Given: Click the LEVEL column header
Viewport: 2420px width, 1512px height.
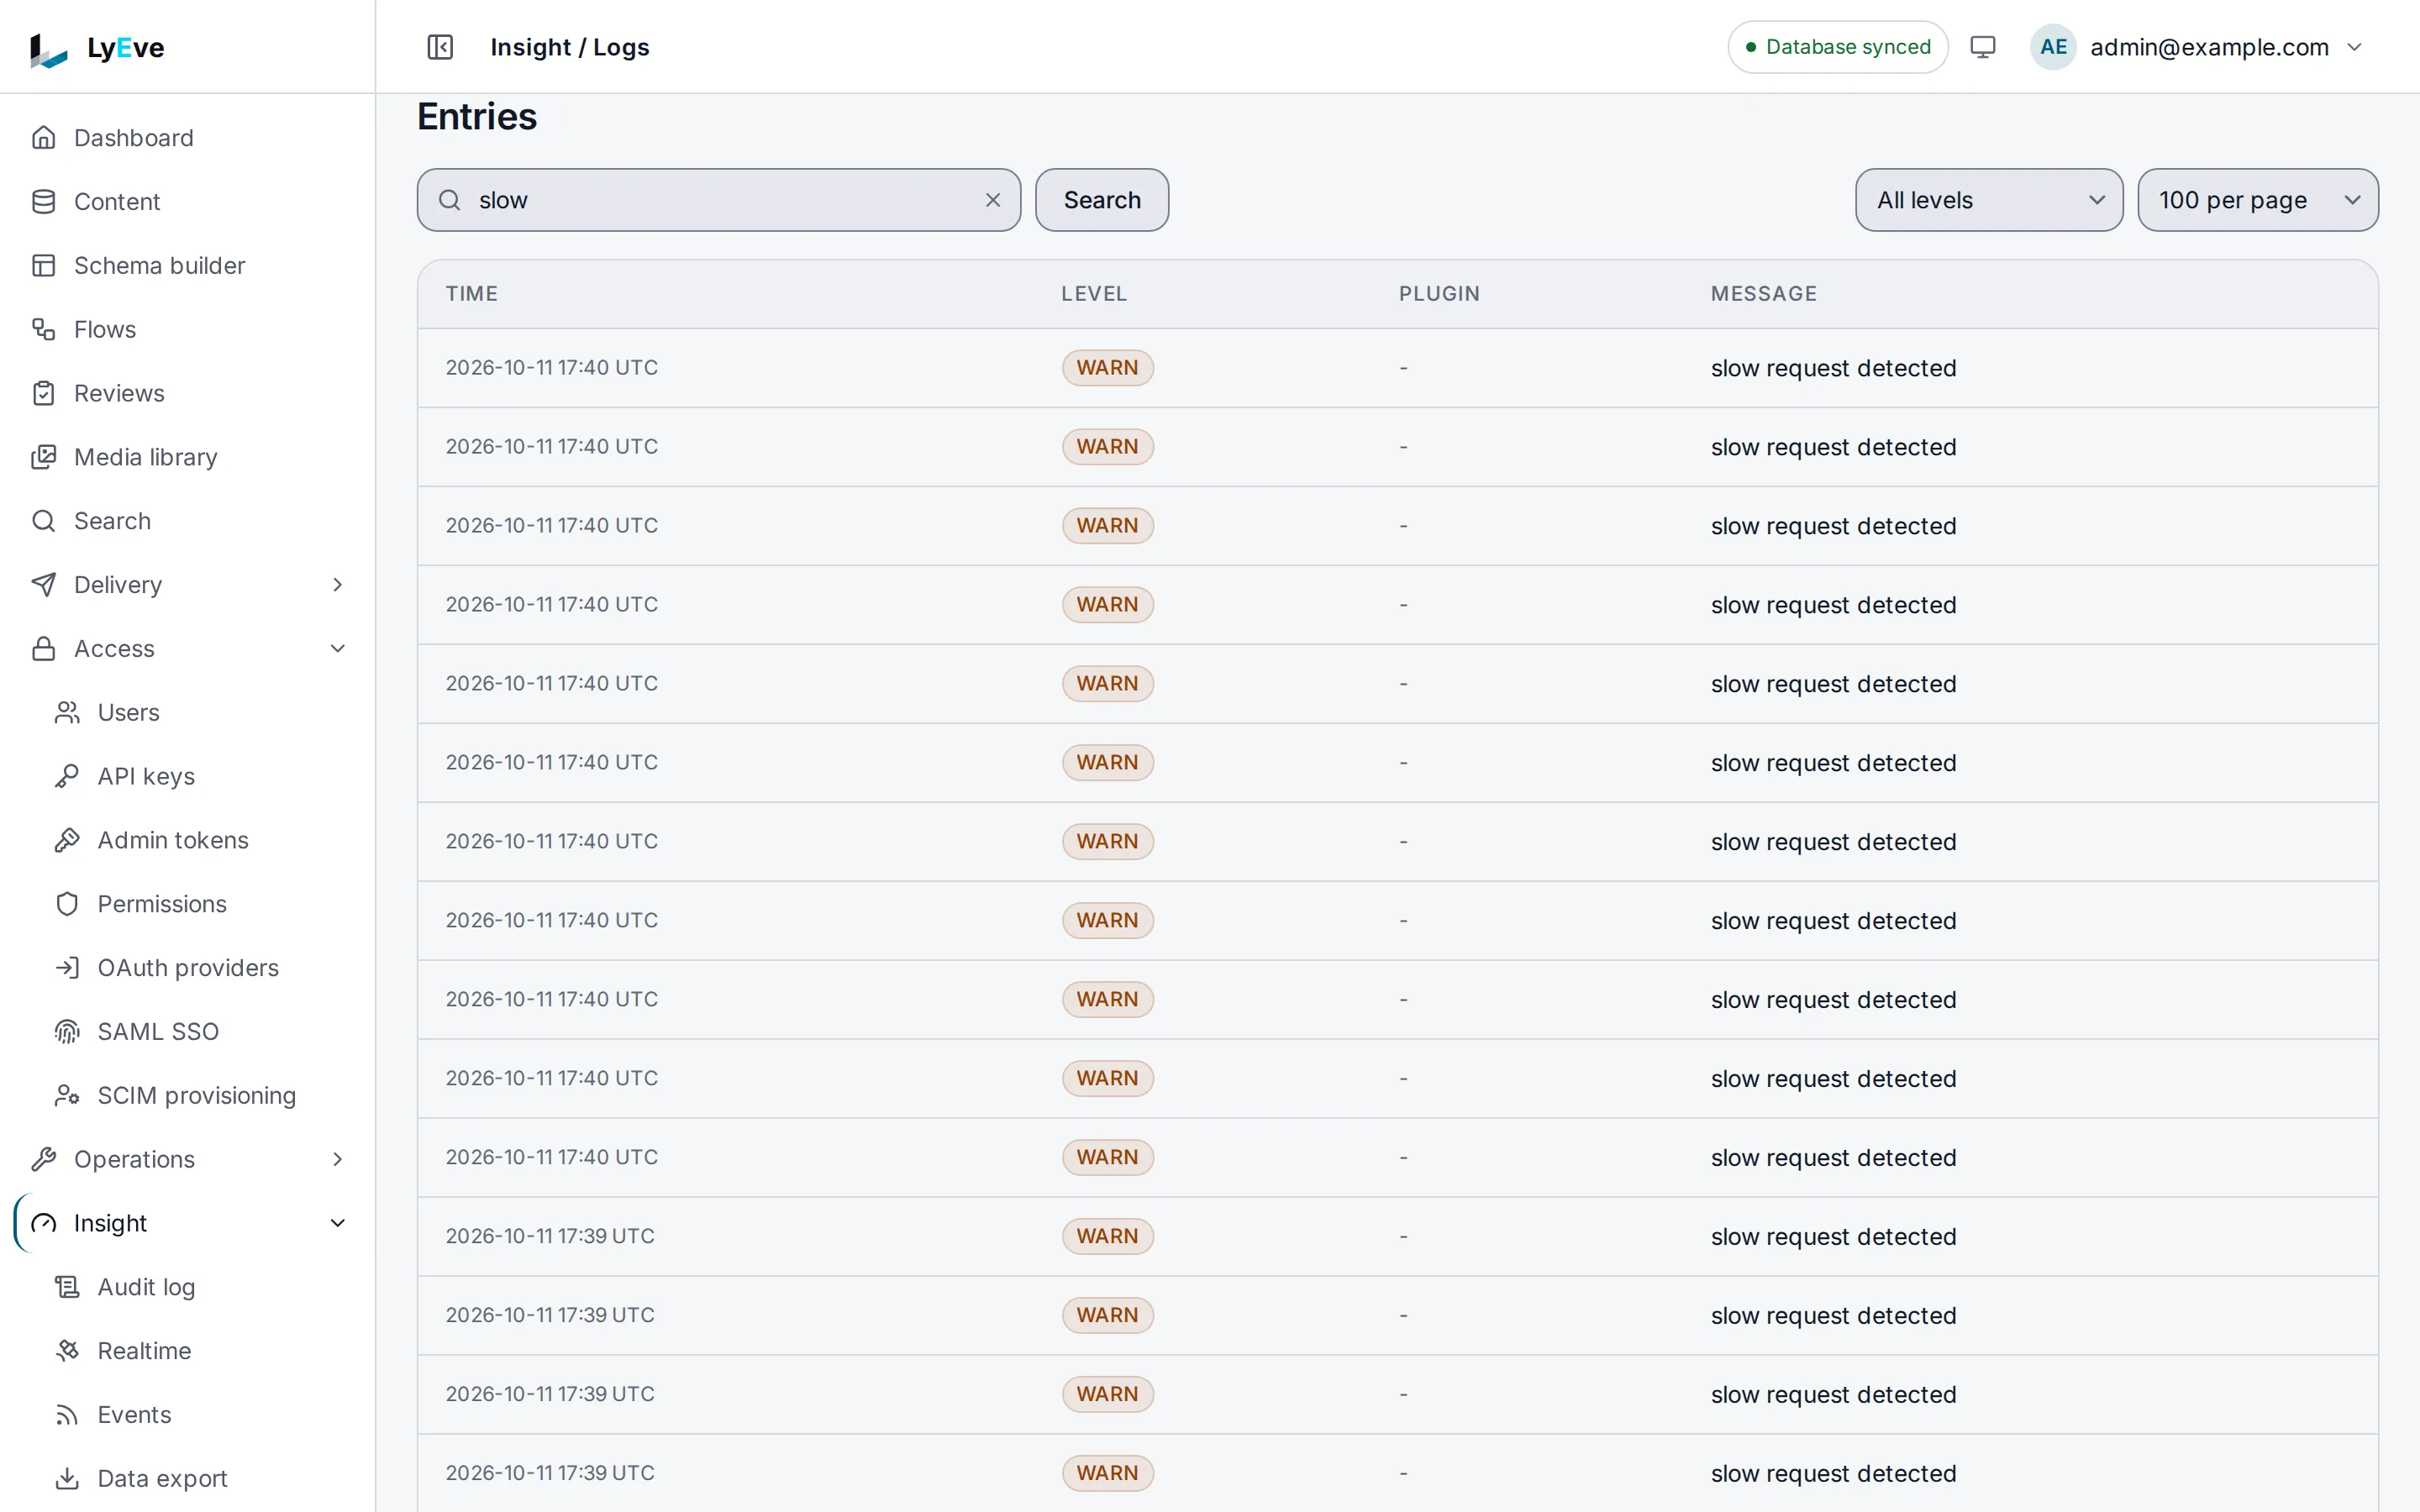Looking at the screenshot, I should [x=1094, y=294].
